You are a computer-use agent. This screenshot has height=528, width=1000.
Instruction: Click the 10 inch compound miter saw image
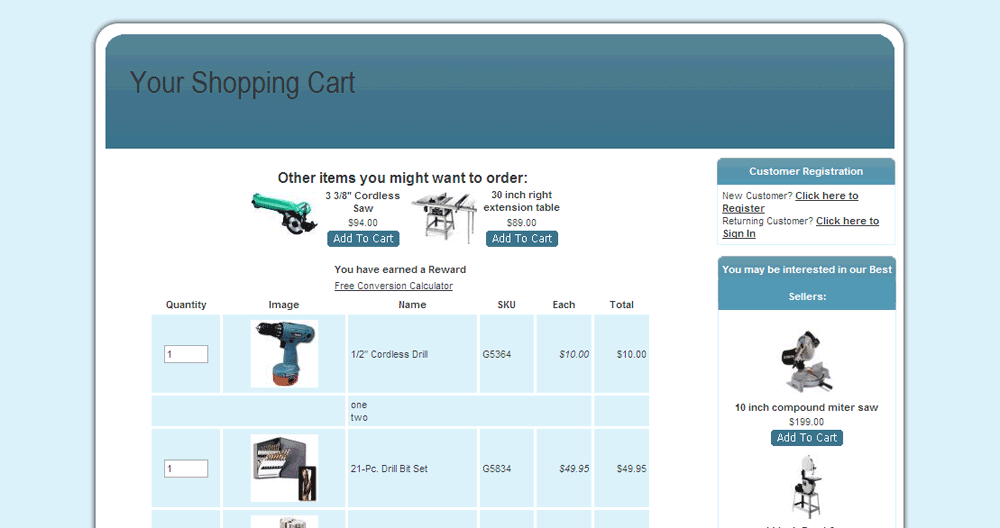point(806,360)
